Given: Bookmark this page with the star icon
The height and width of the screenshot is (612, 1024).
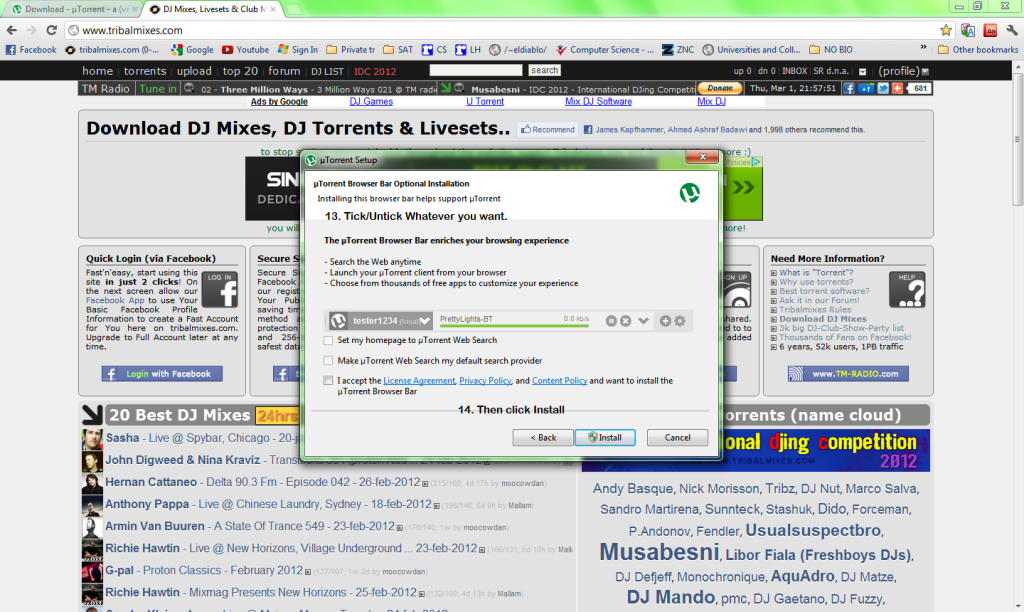Looking at the screenshot, I should (x=945, y=30).
